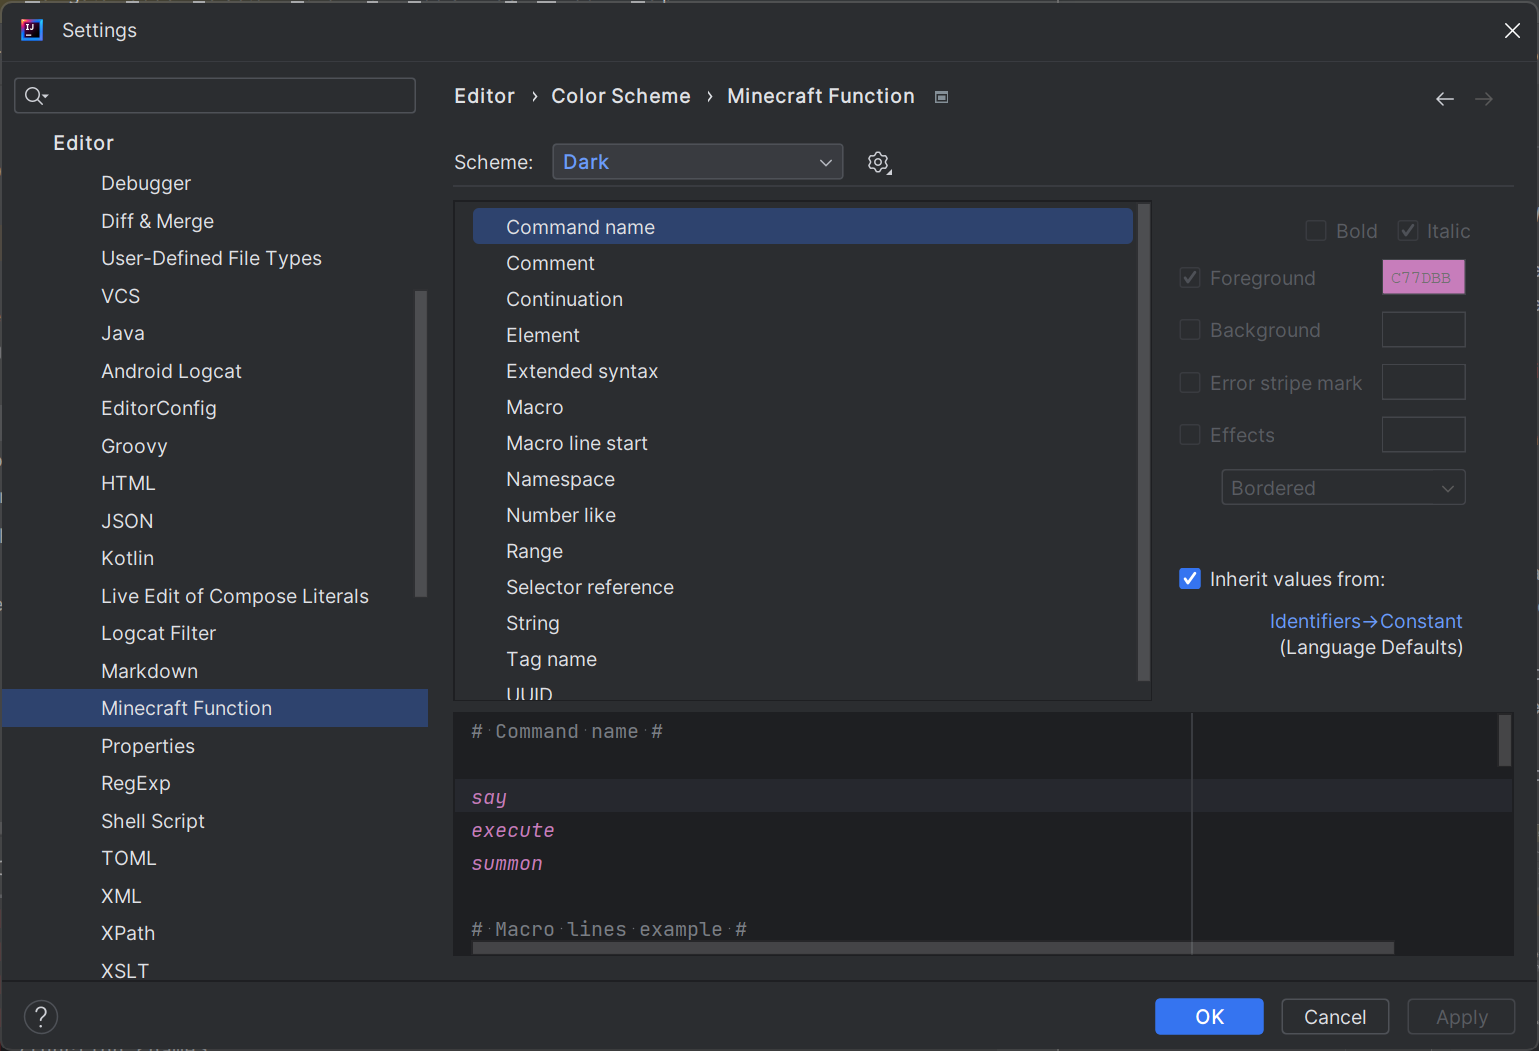Select Comment attribute
The width and height of the screenshot is (1539, 1051).
[x=802, y=263]
